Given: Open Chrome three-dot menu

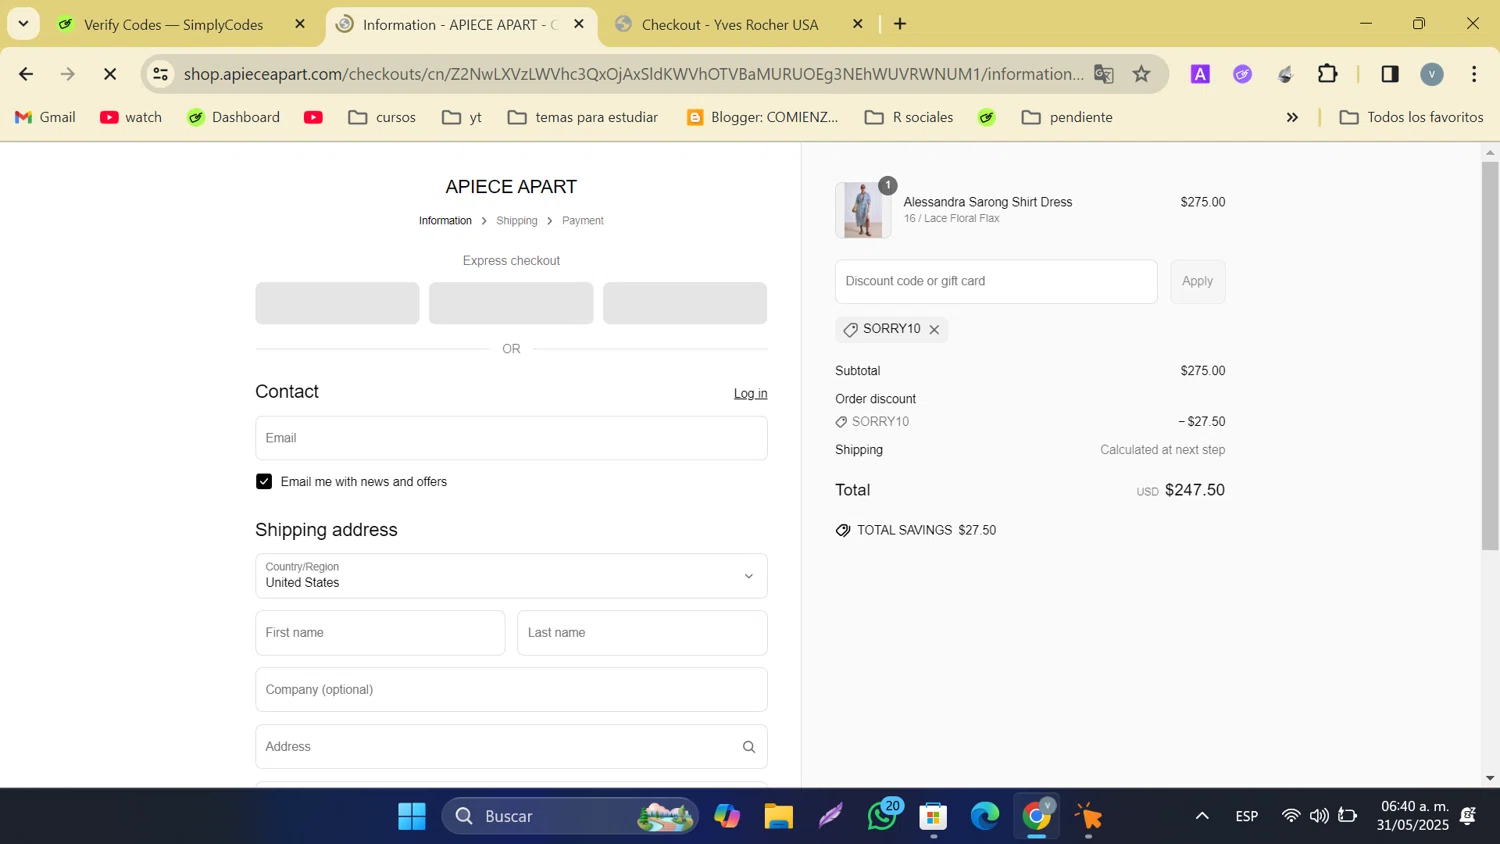Looking at the screenshot, I should [x=1474, y=74].
